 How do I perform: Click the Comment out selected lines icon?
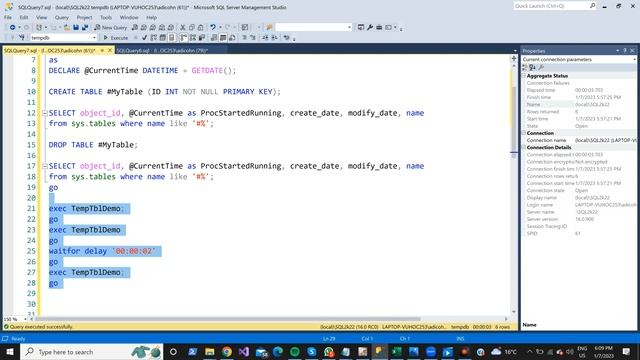244,38
